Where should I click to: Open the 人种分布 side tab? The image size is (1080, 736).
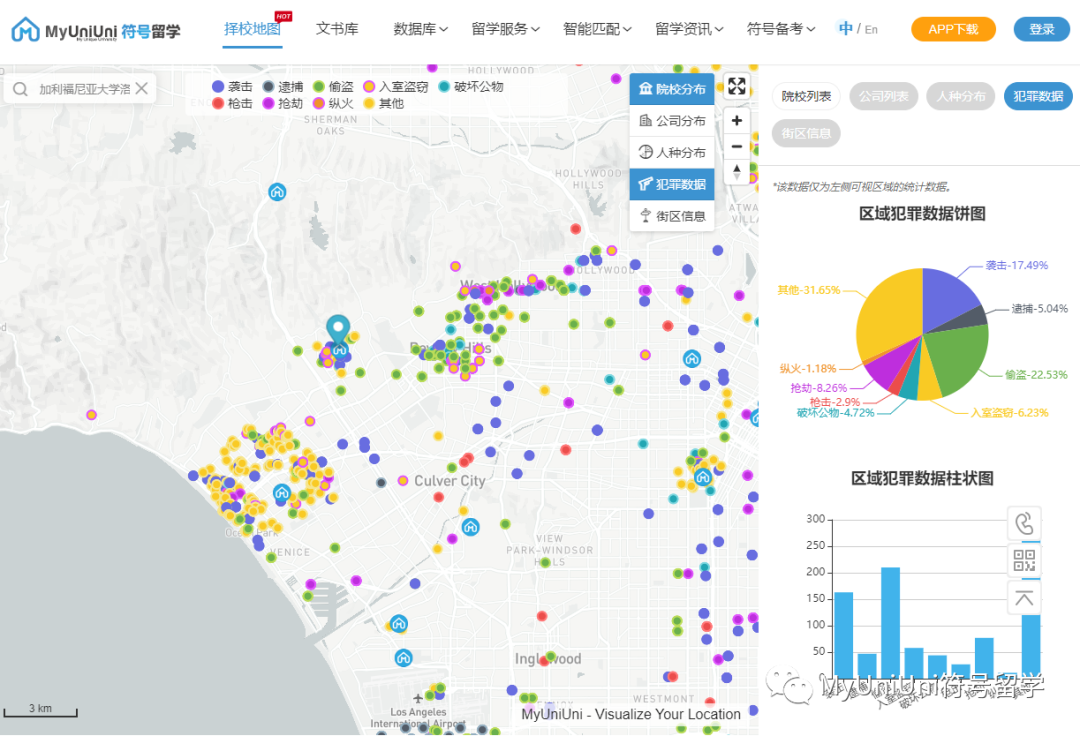pos(961,96)
